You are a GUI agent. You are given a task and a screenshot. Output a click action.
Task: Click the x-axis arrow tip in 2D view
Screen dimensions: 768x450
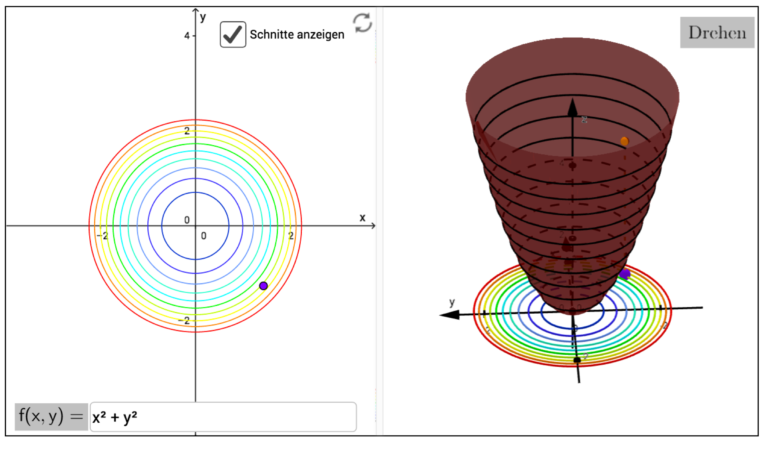pos(373,226)
